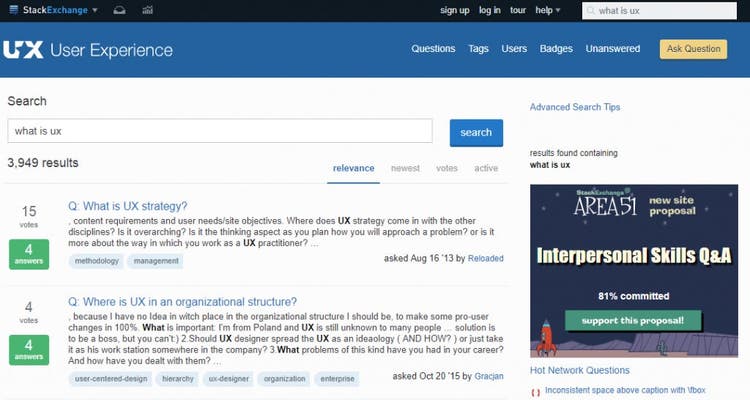Image resolution: width=750 pixels, height=400 pixels.
Task: Click the TeX site icon beside hot question
Action: pos(536,392)
